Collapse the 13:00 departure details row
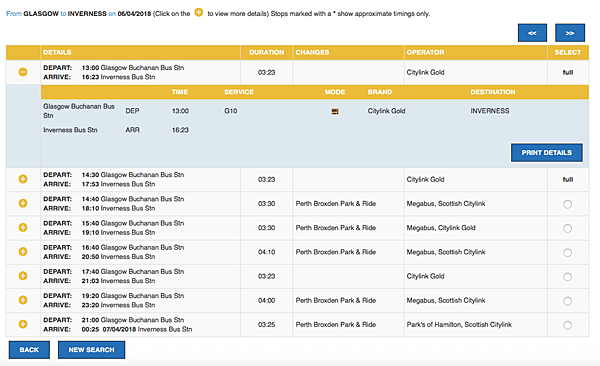The image size is (600, 366). [23, 72]
